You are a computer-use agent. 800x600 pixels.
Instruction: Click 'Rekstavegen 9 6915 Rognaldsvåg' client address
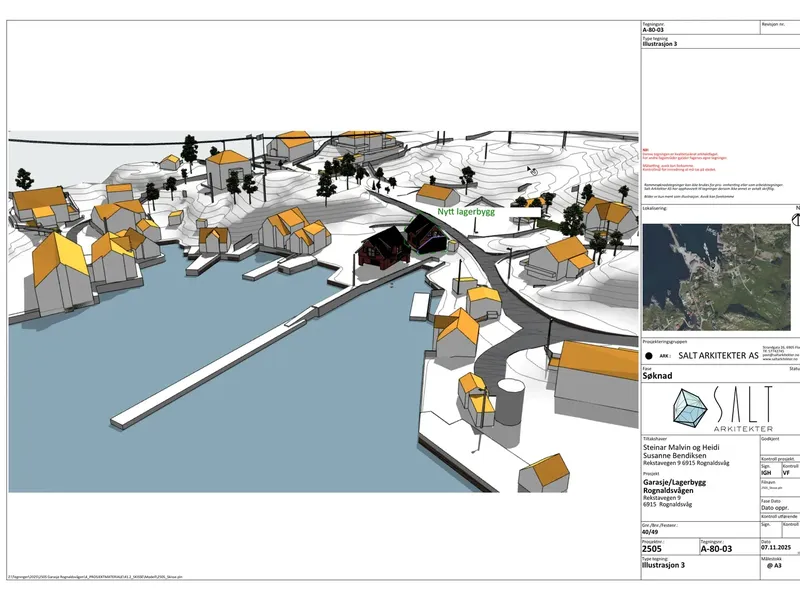coord(686,463)
